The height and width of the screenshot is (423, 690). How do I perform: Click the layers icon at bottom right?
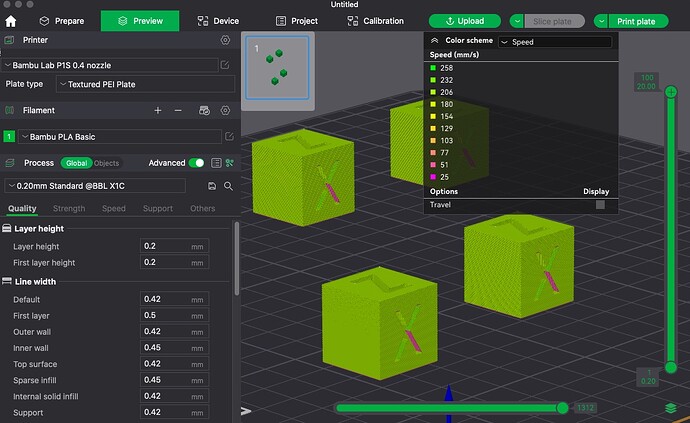[671, 408]
